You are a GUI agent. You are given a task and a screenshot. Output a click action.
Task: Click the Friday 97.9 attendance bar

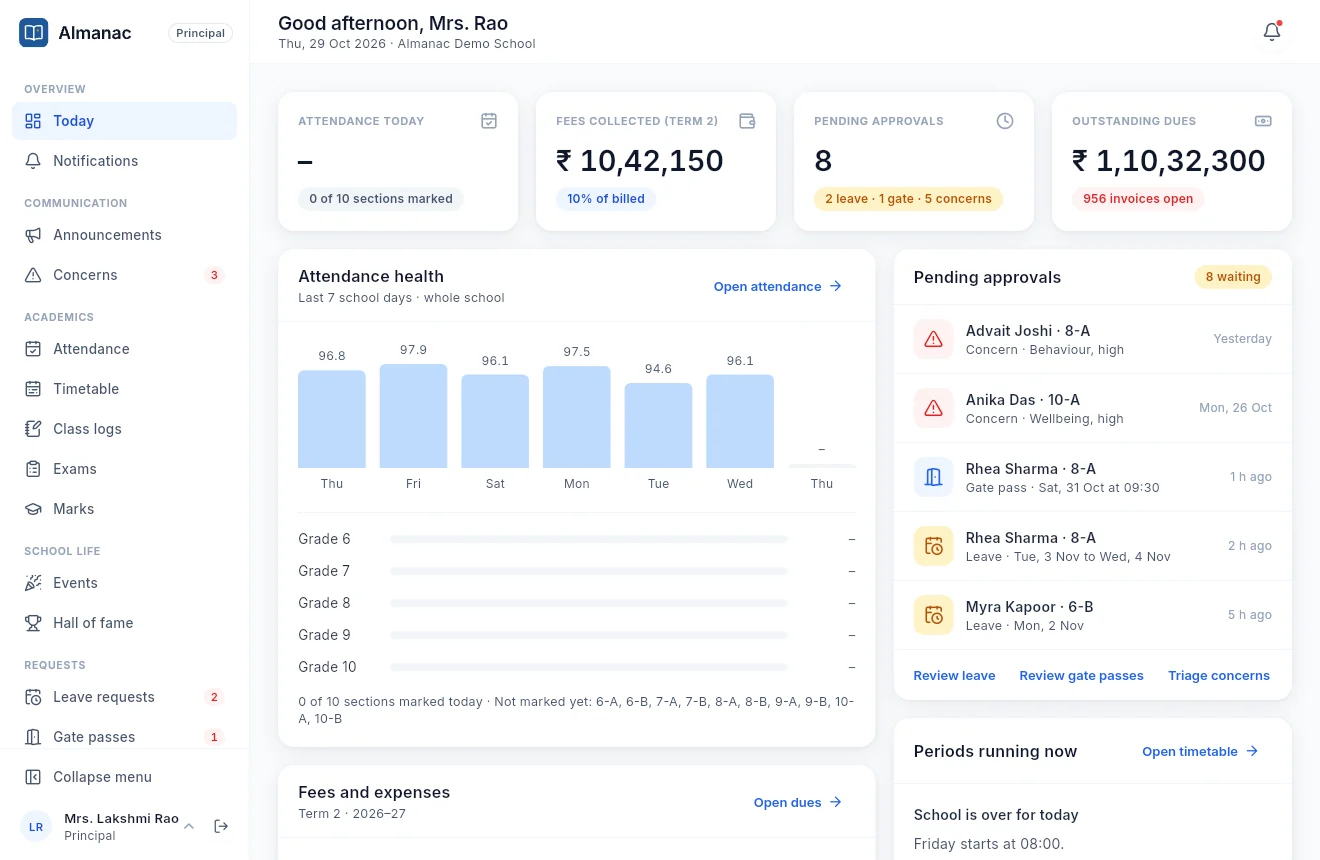pyautogui.click(x=413, y=416)
